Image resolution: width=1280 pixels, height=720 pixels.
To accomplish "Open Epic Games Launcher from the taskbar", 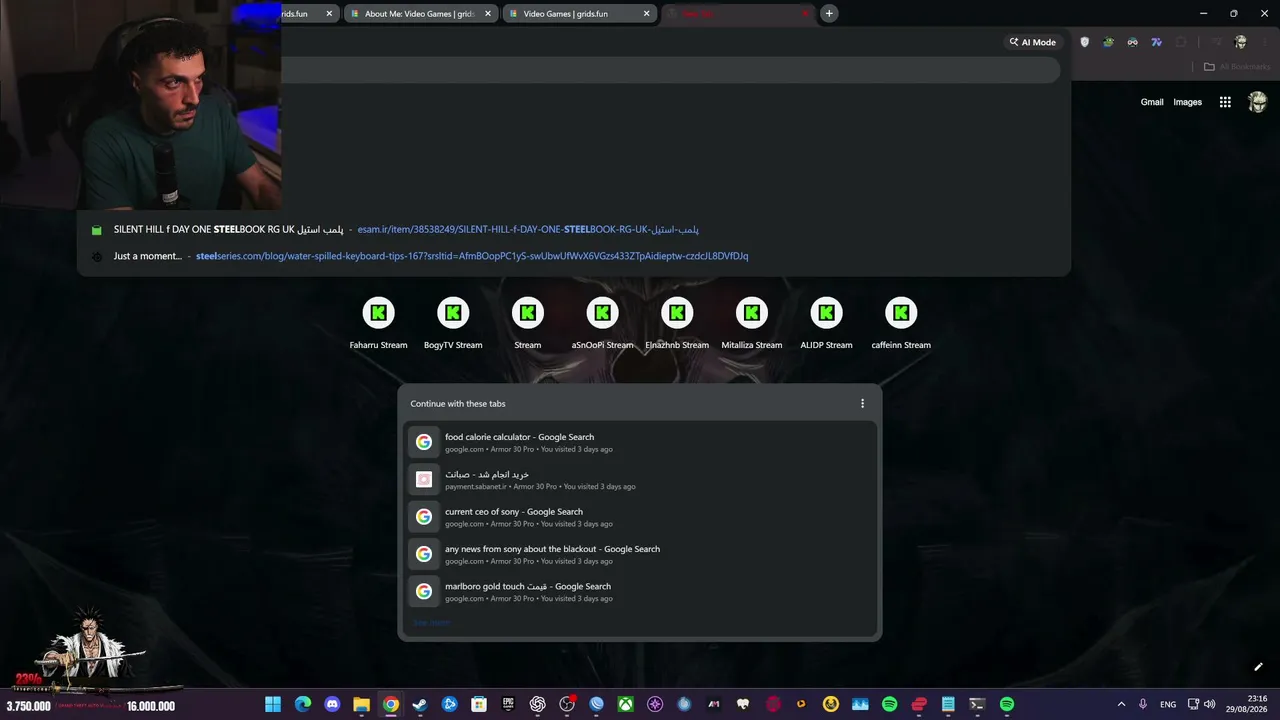I will pyautogui.click(x=508, y=704).
